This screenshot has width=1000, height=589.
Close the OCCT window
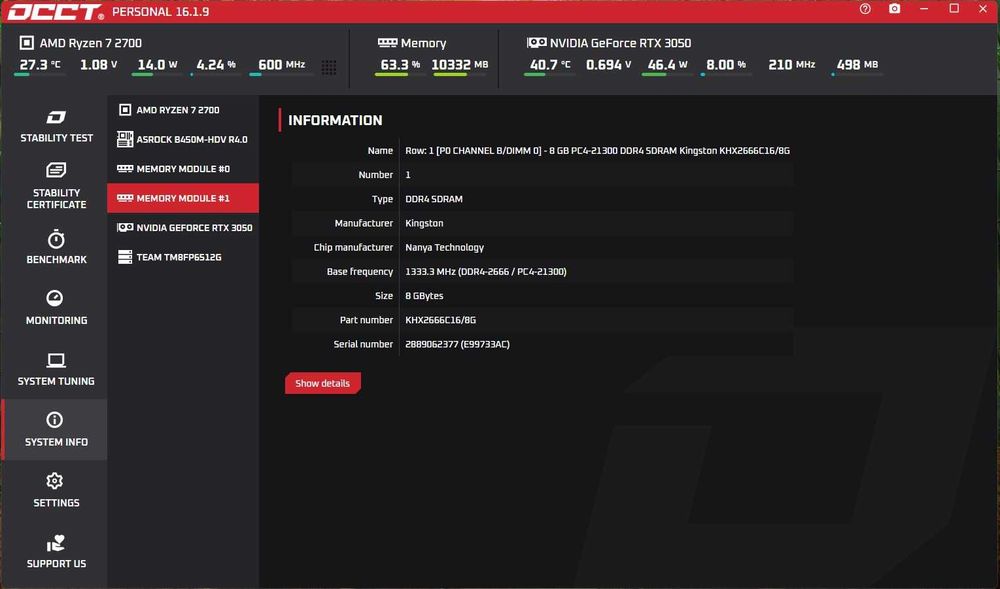pyautogui.click(x=983, y=9)
